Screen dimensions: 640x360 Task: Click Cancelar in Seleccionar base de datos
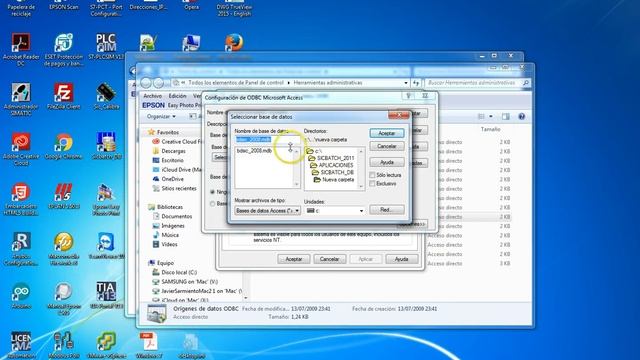[387, 146]
